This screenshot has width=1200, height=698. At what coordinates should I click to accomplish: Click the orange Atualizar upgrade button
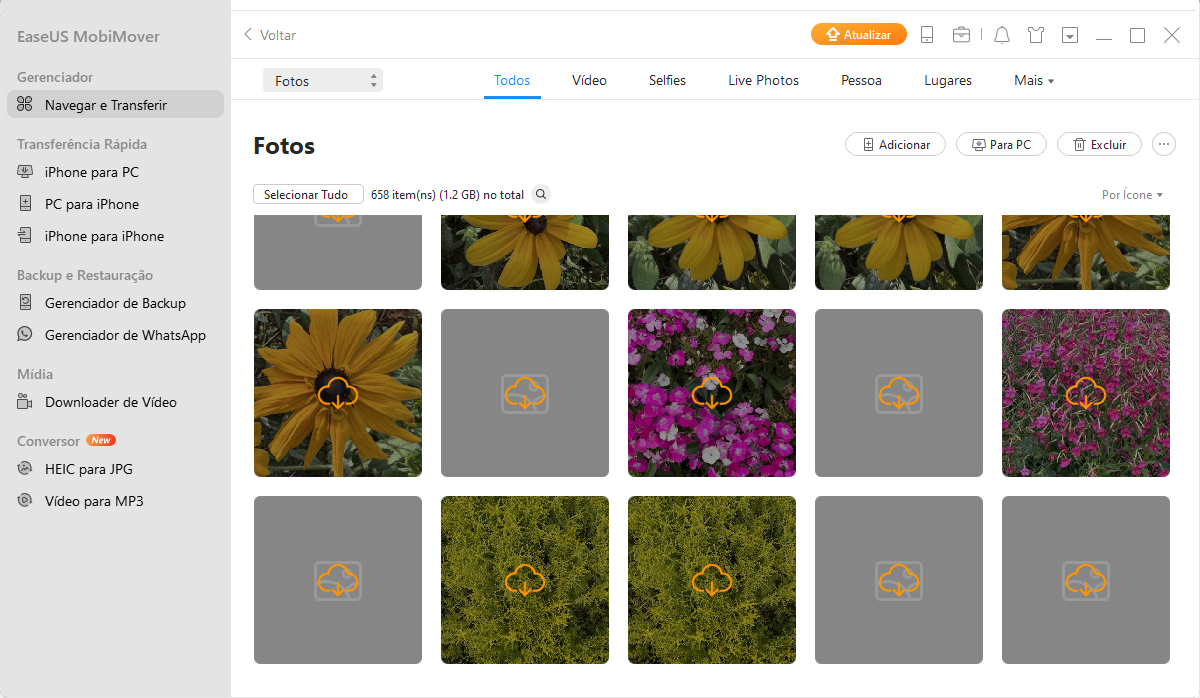point(858,35)
